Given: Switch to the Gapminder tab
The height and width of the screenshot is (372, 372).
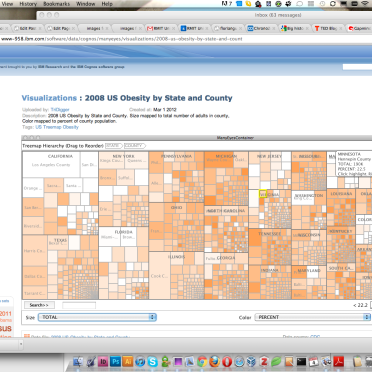Looking at the screenshot, I should click(359, 29).
